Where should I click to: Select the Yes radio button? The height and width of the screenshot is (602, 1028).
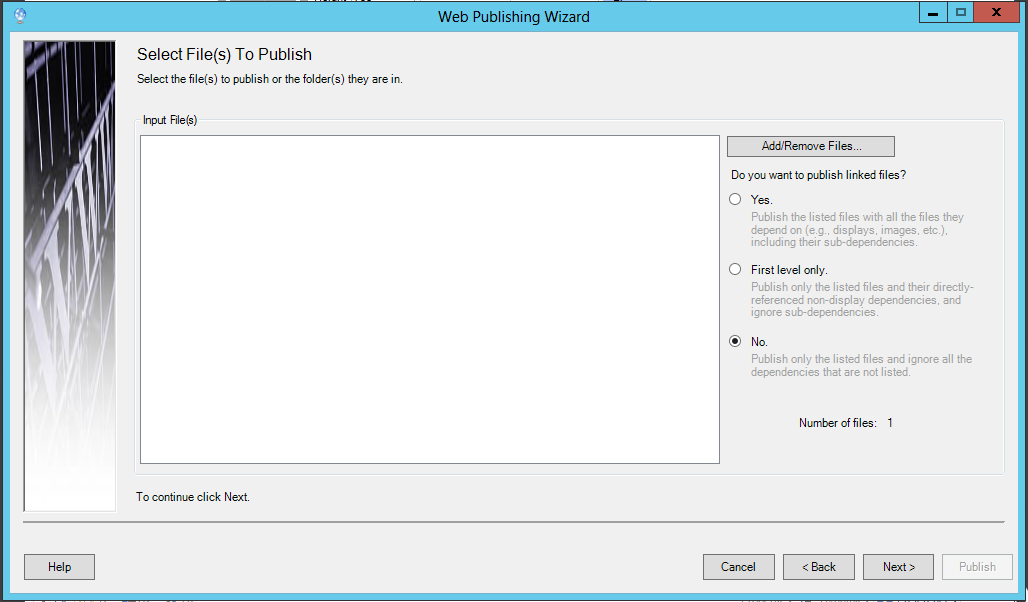736,199
